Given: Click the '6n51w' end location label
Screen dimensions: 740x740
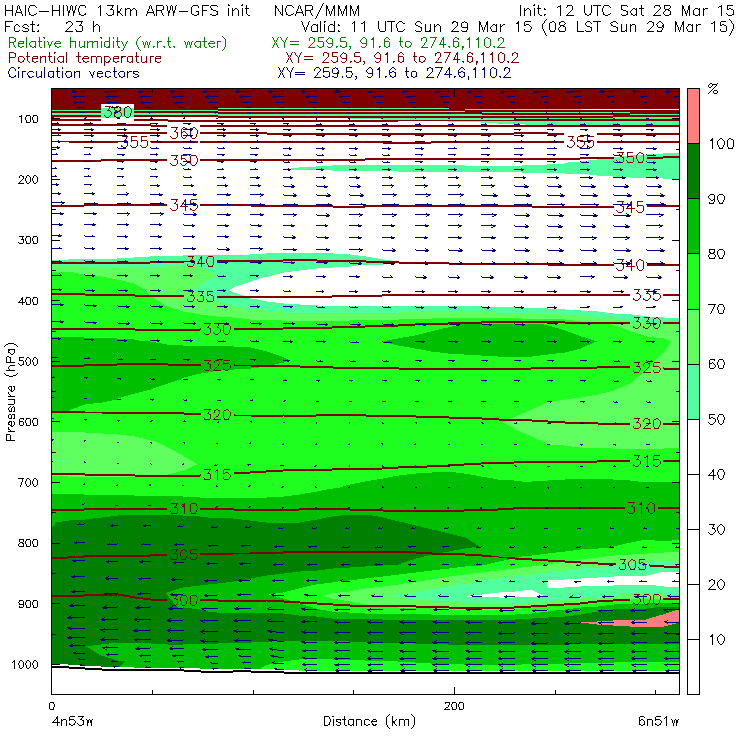Looking at the screenshot, I should point(658,721).
